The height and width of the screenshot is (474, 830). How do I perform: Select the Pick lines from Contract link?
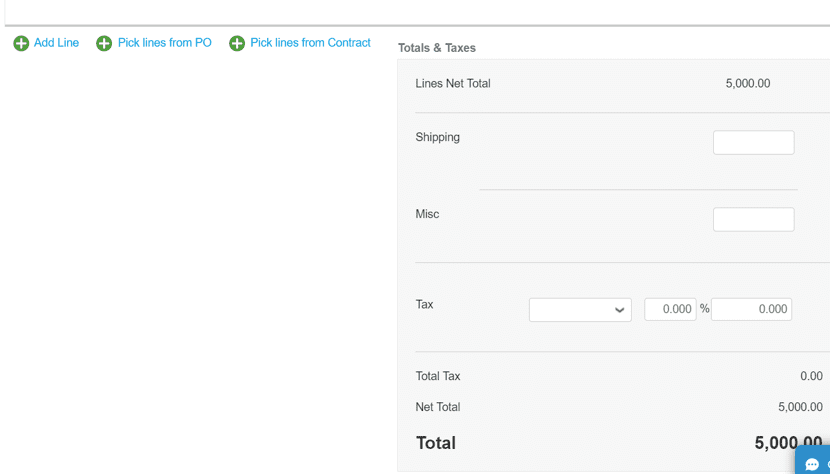click(x=310, y=43)
